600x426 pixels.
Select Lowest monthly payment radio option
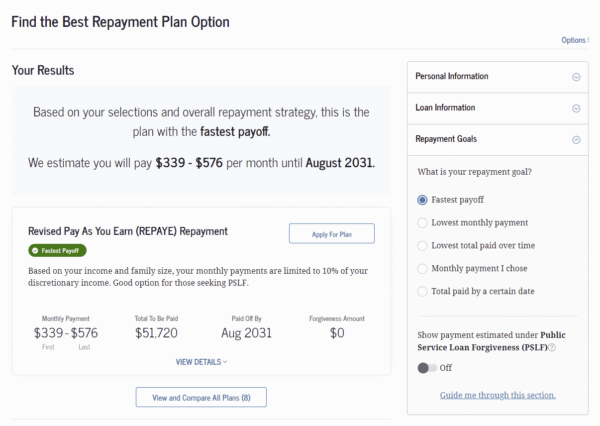click(423, 222)
